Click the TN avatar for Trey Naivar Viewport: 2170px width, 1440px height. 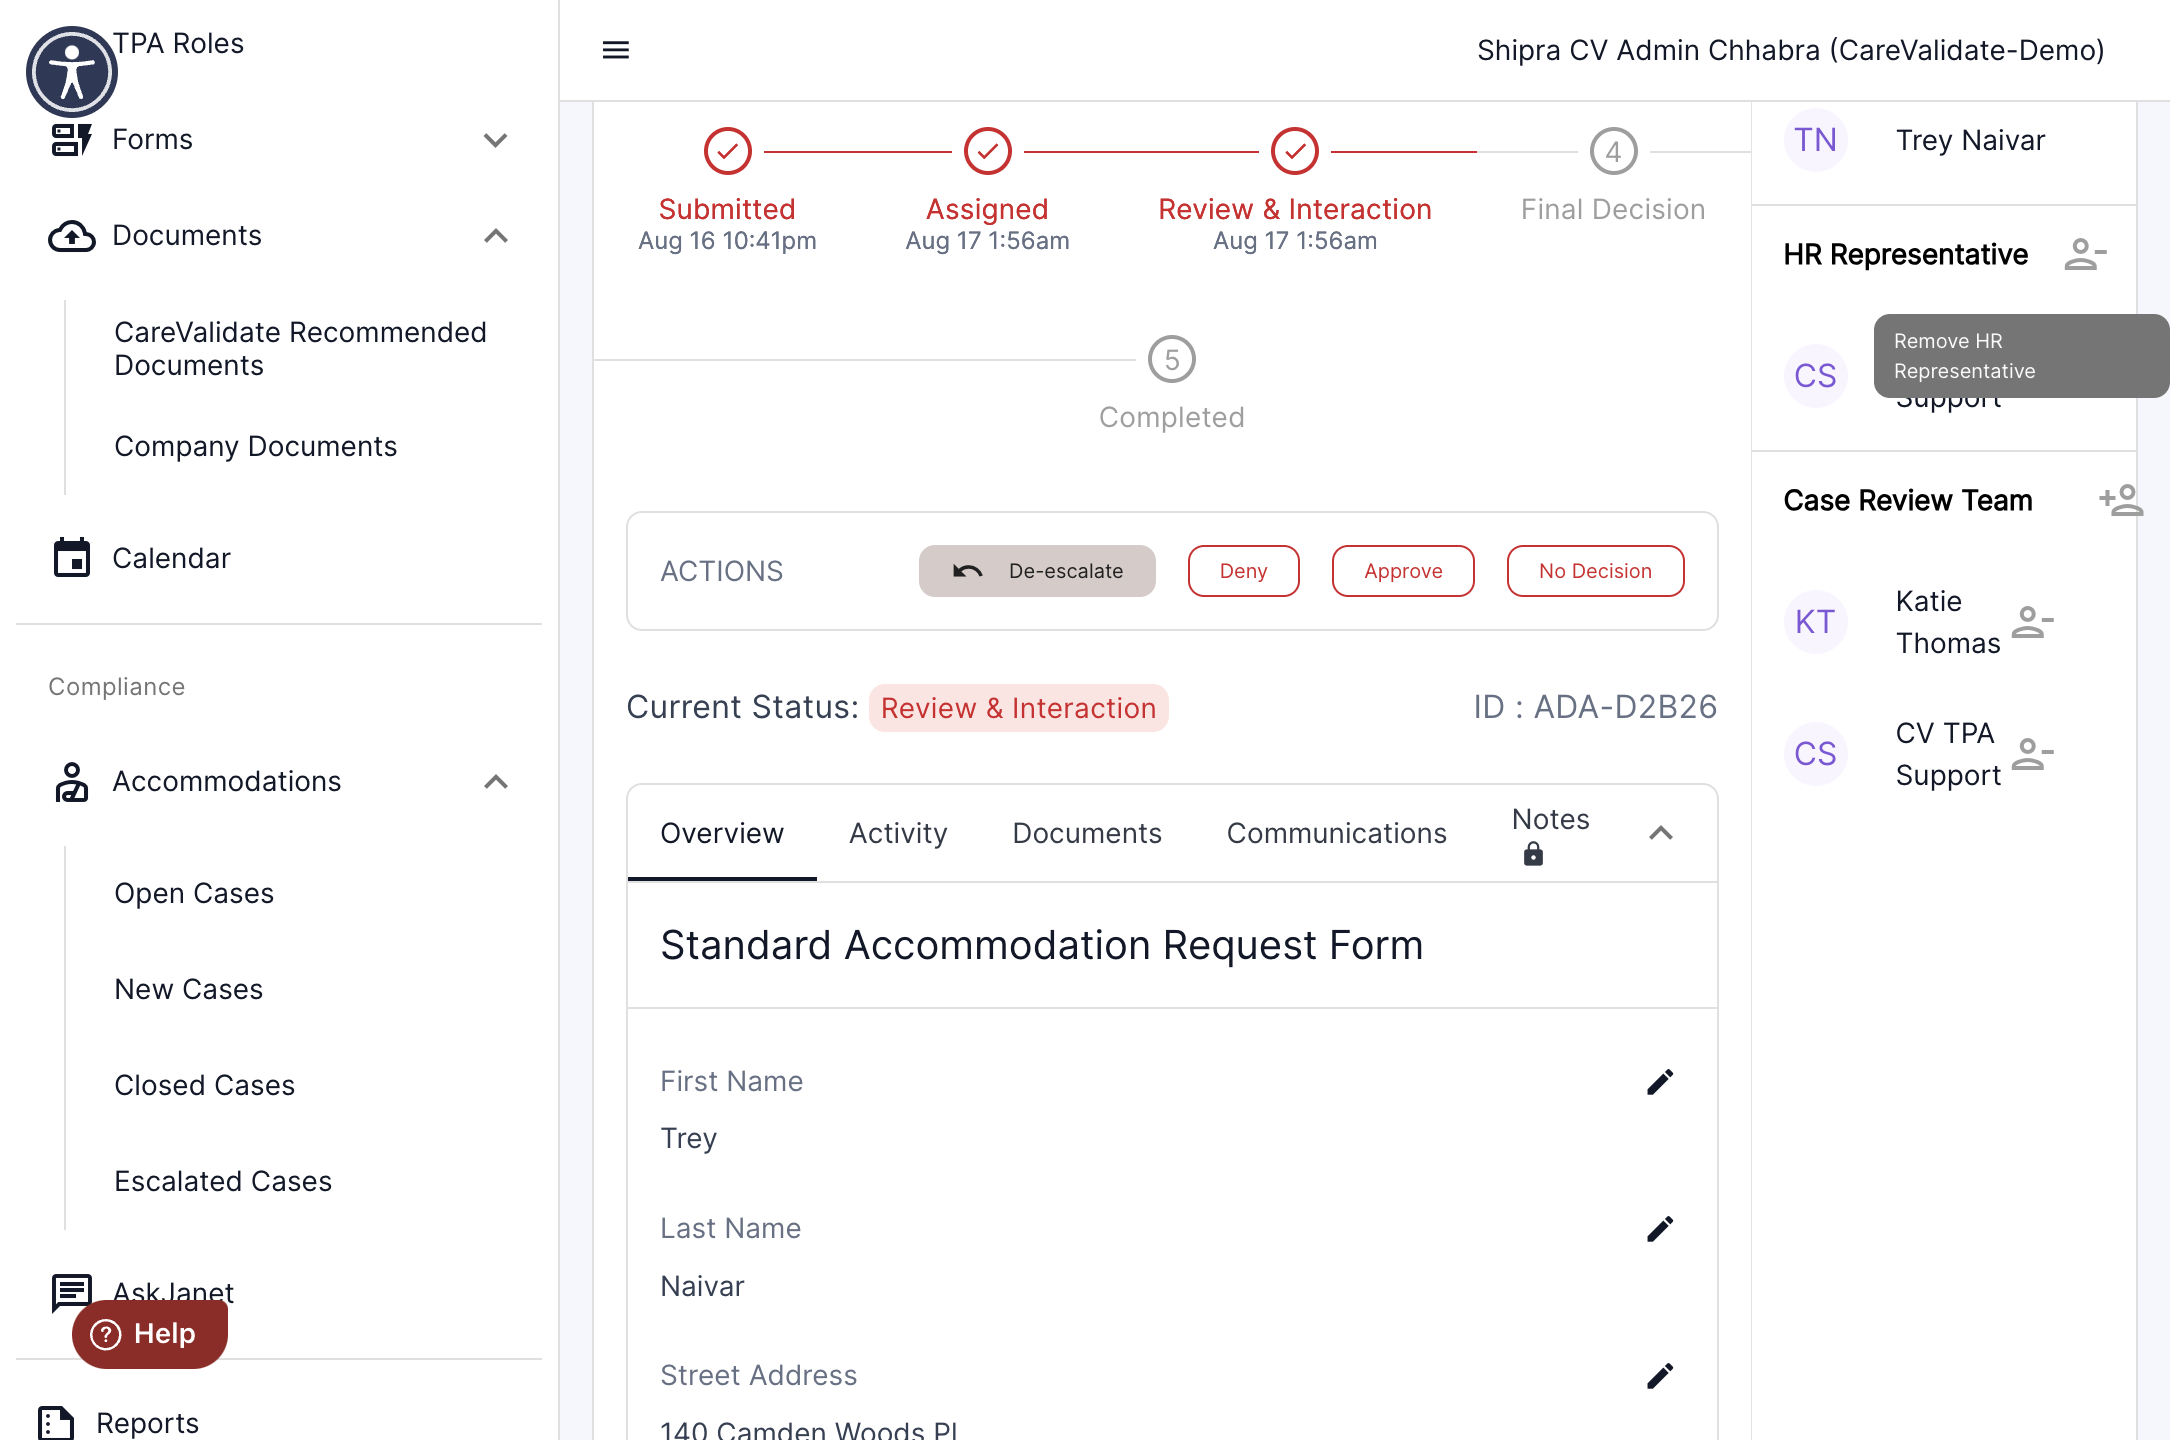1815,140
